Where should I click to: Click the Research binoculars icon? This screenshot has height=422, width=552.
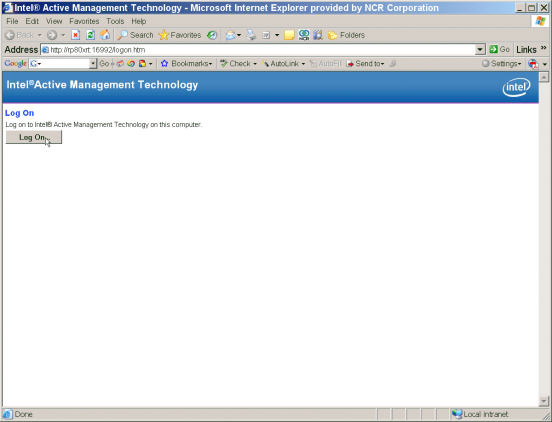pyautogui.click(x=318, y=35)
